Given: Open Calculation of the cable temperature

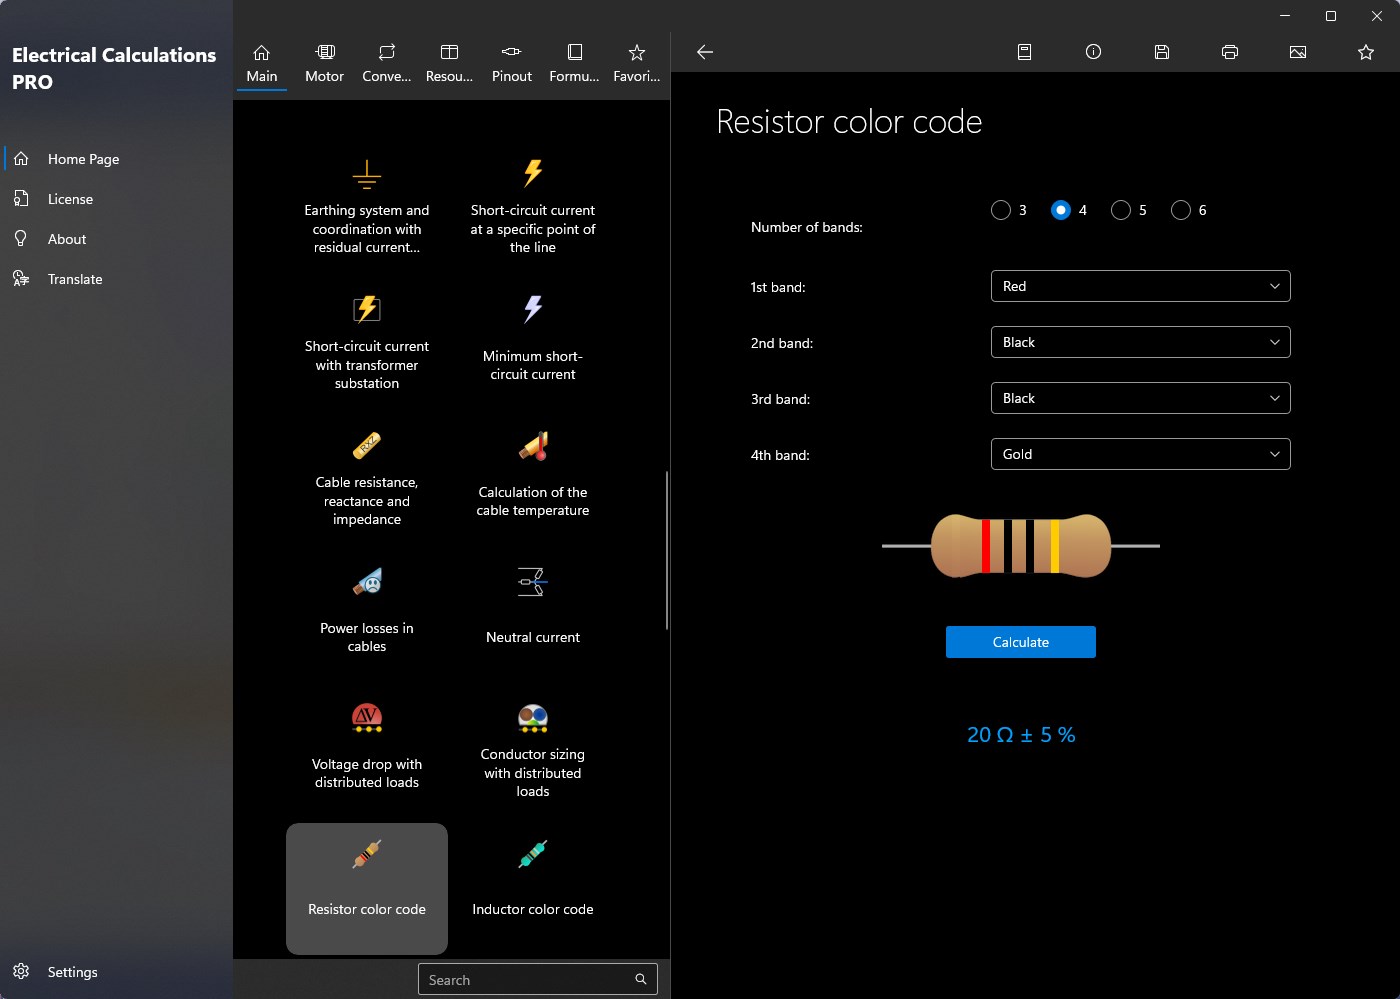Looking at the screenshot, I should [x=533, y=479].
